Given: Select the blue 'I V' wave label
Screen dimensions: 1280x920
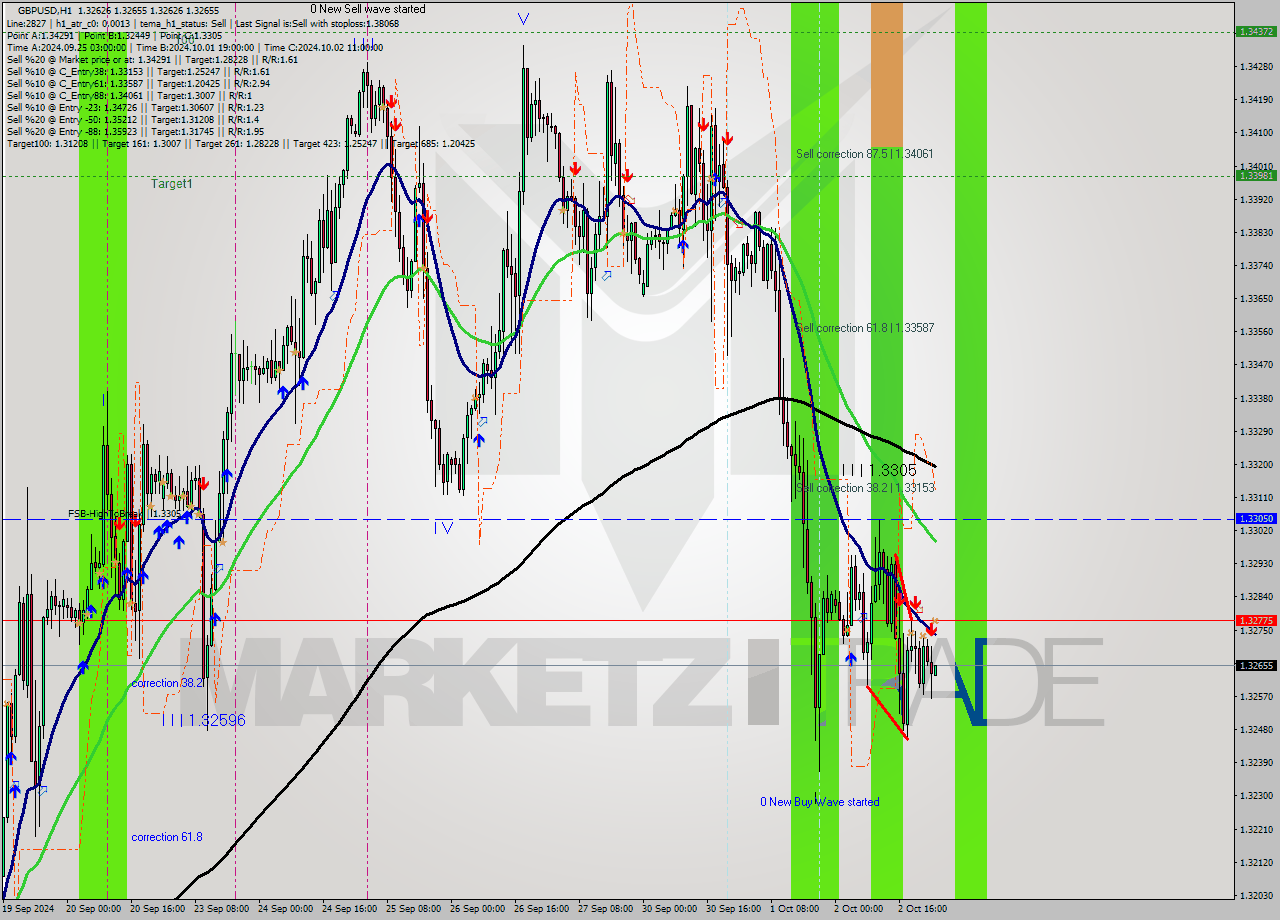Looking at the screenshot, I should tap(443, 528).
